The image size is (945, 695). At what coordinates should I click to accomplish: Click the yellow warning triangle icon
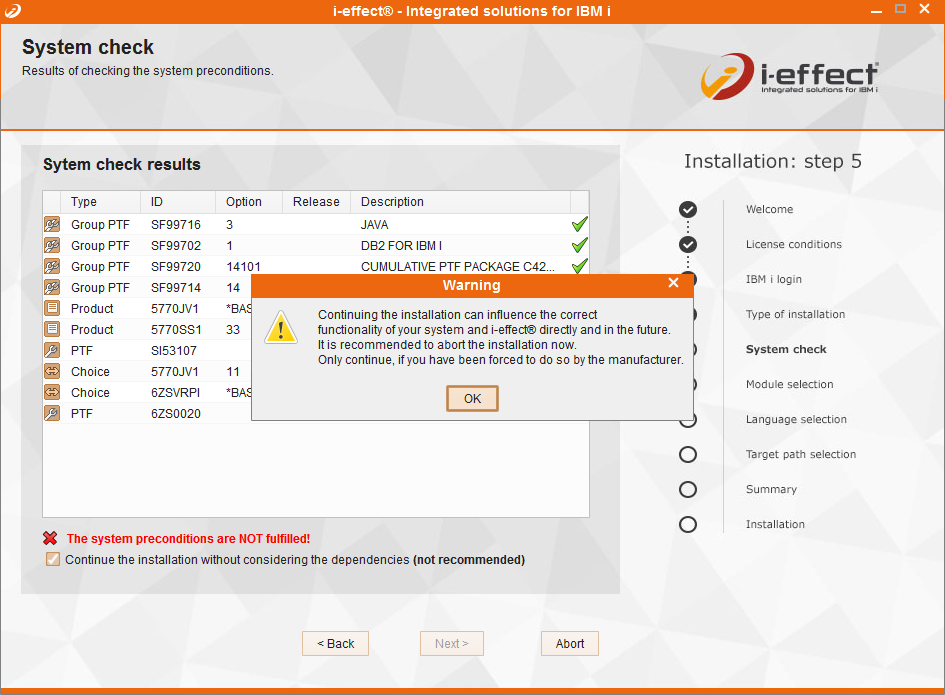click(281, 327)
